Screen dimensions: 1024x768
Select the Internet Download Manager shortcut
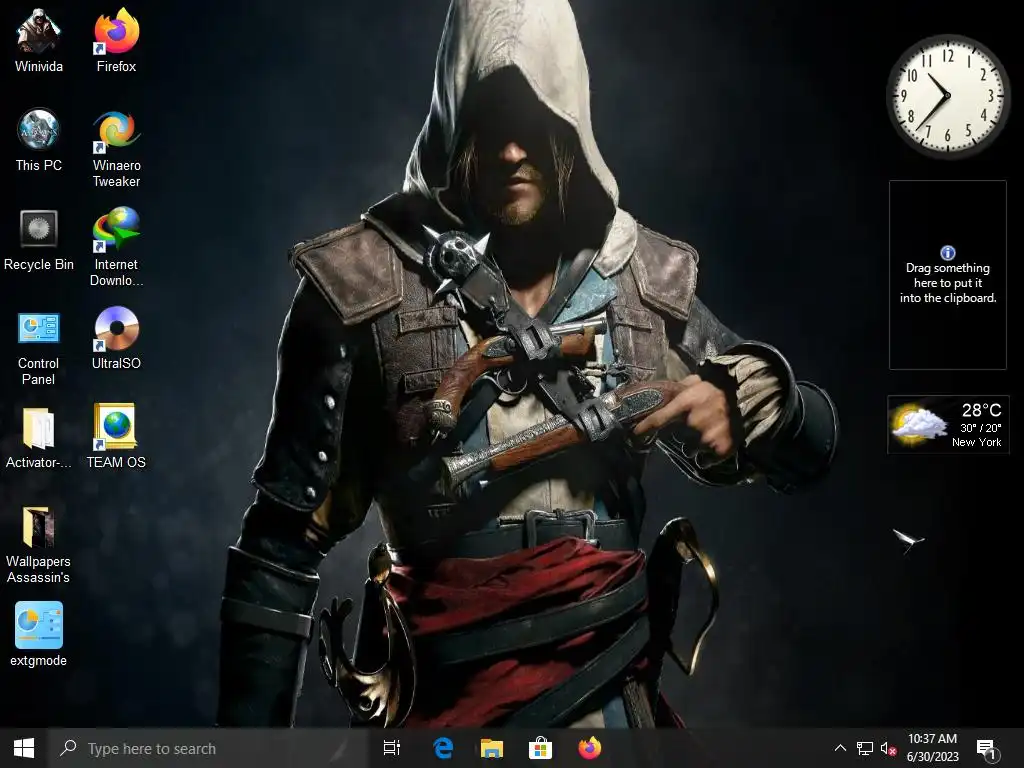click(x=116, y=247)
